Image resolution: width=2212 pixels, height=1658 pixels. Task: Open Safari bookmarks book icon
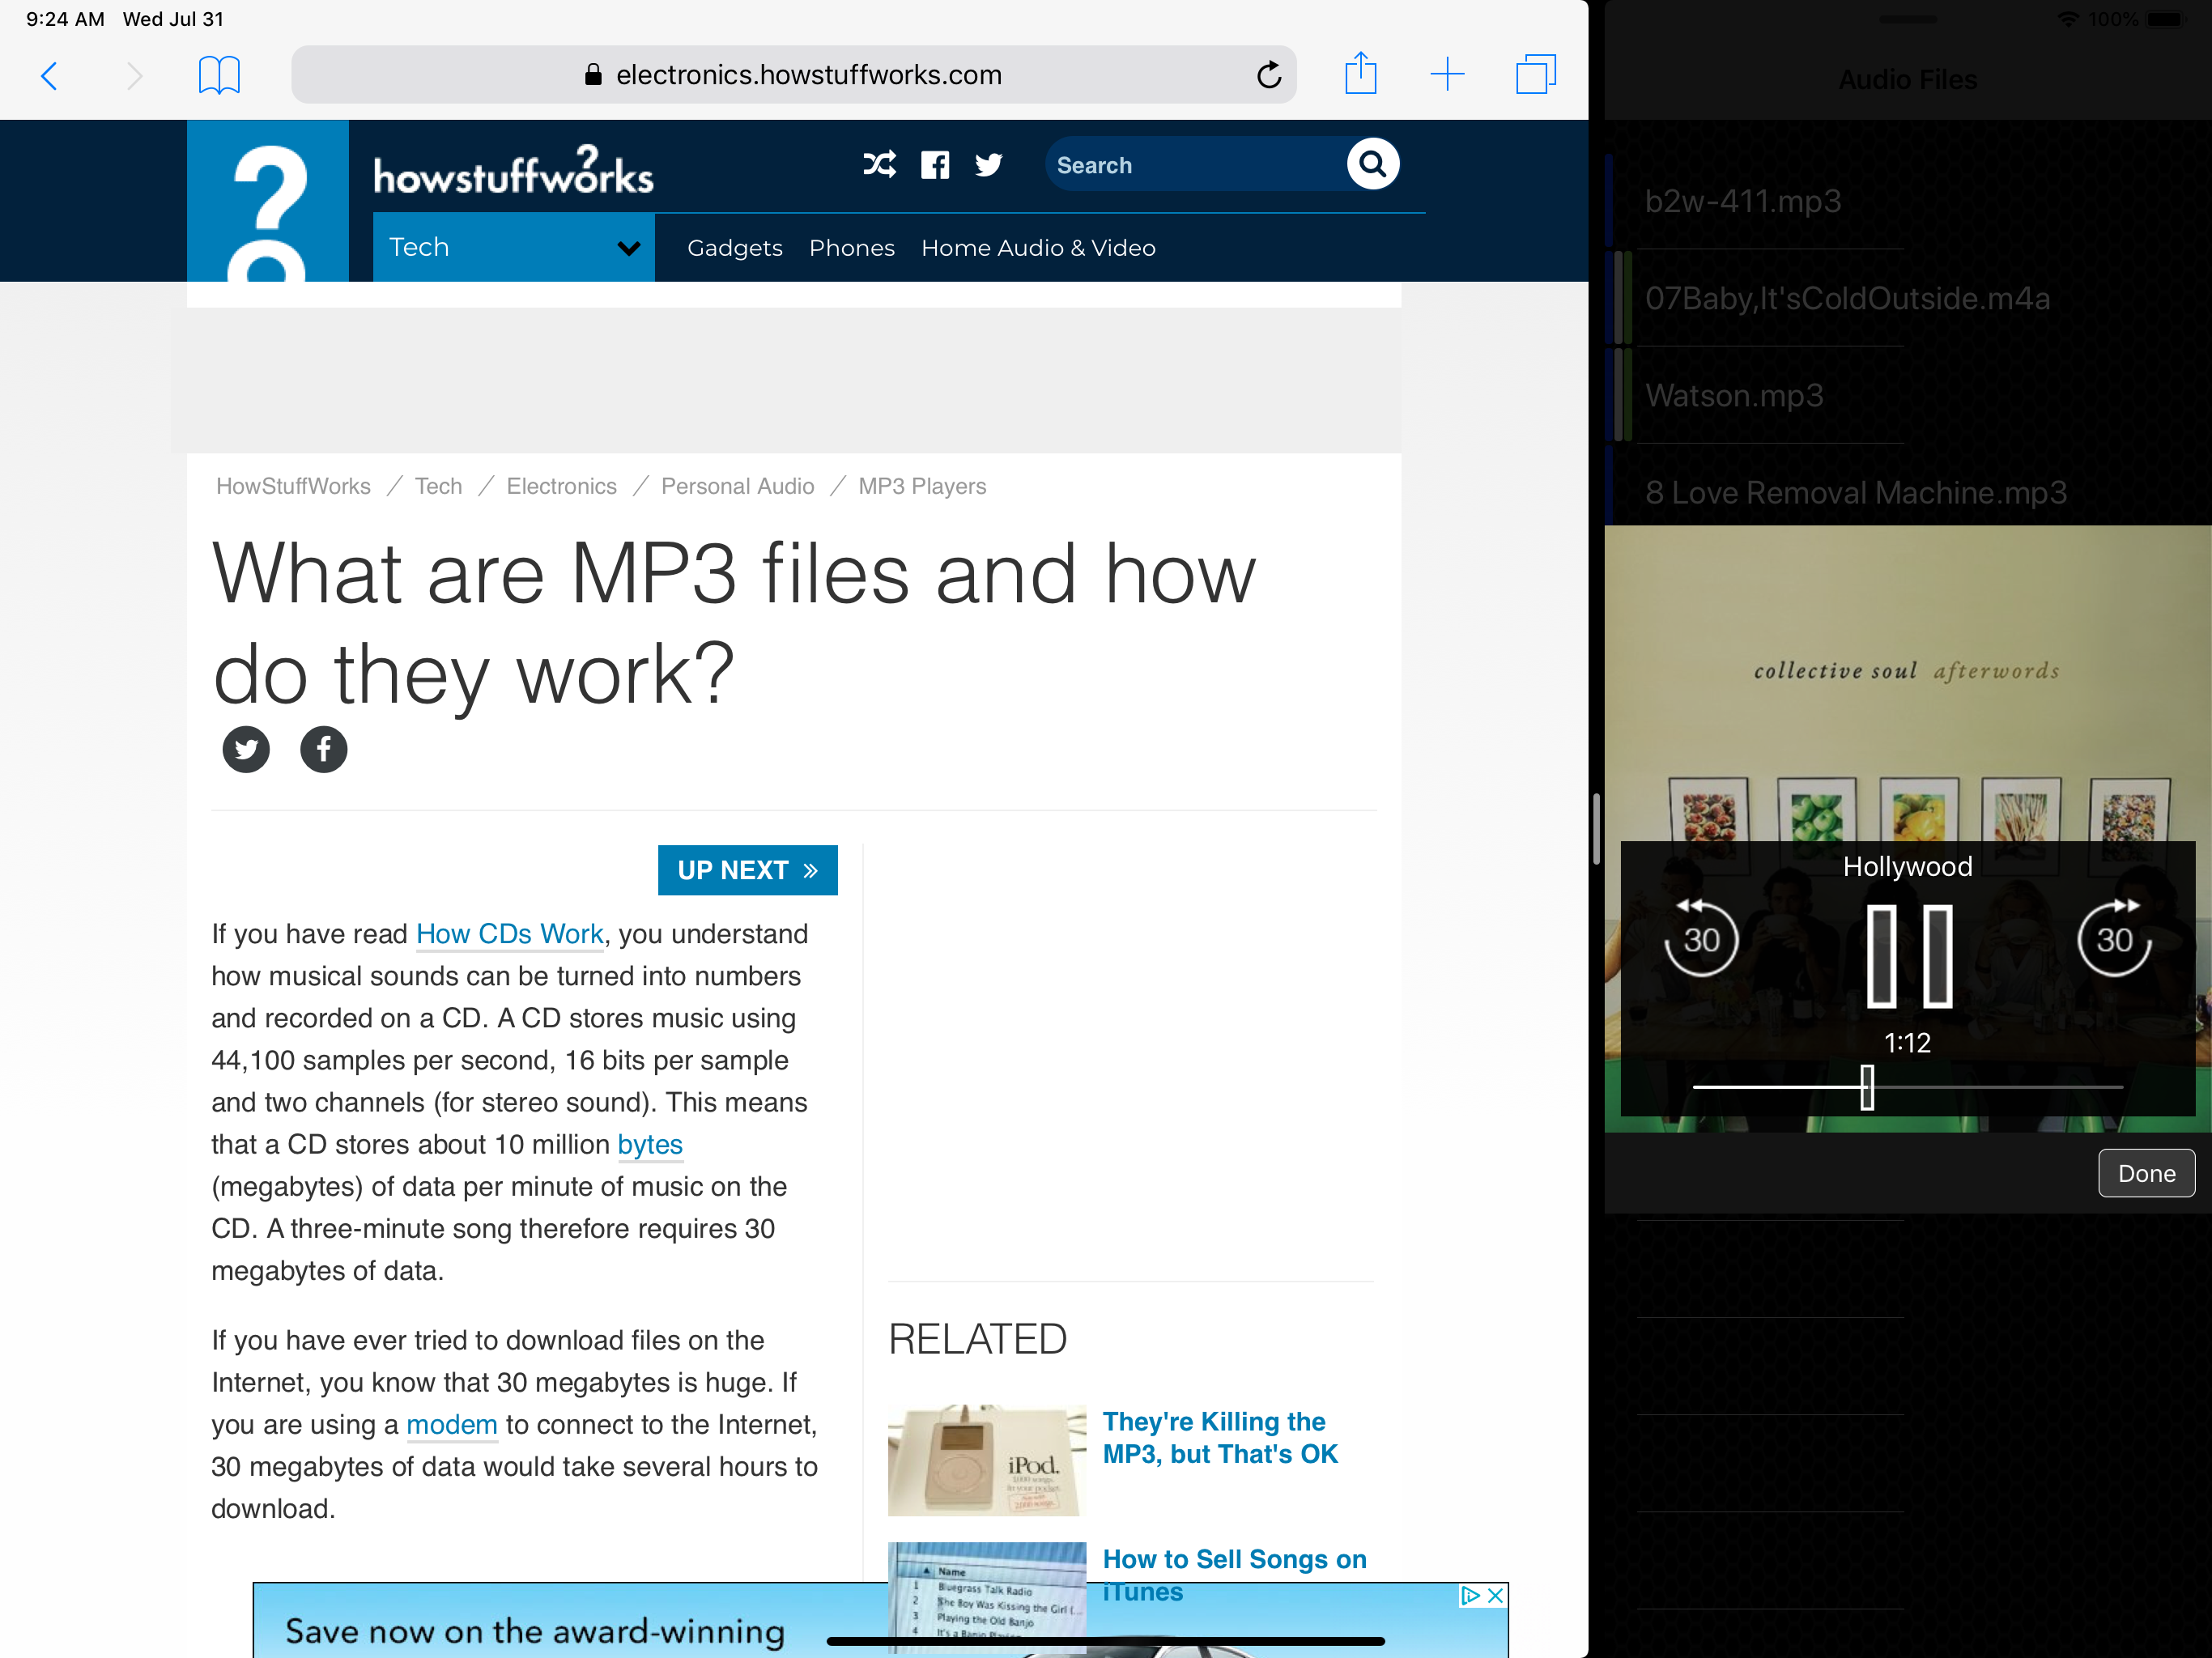coord(219,75)
